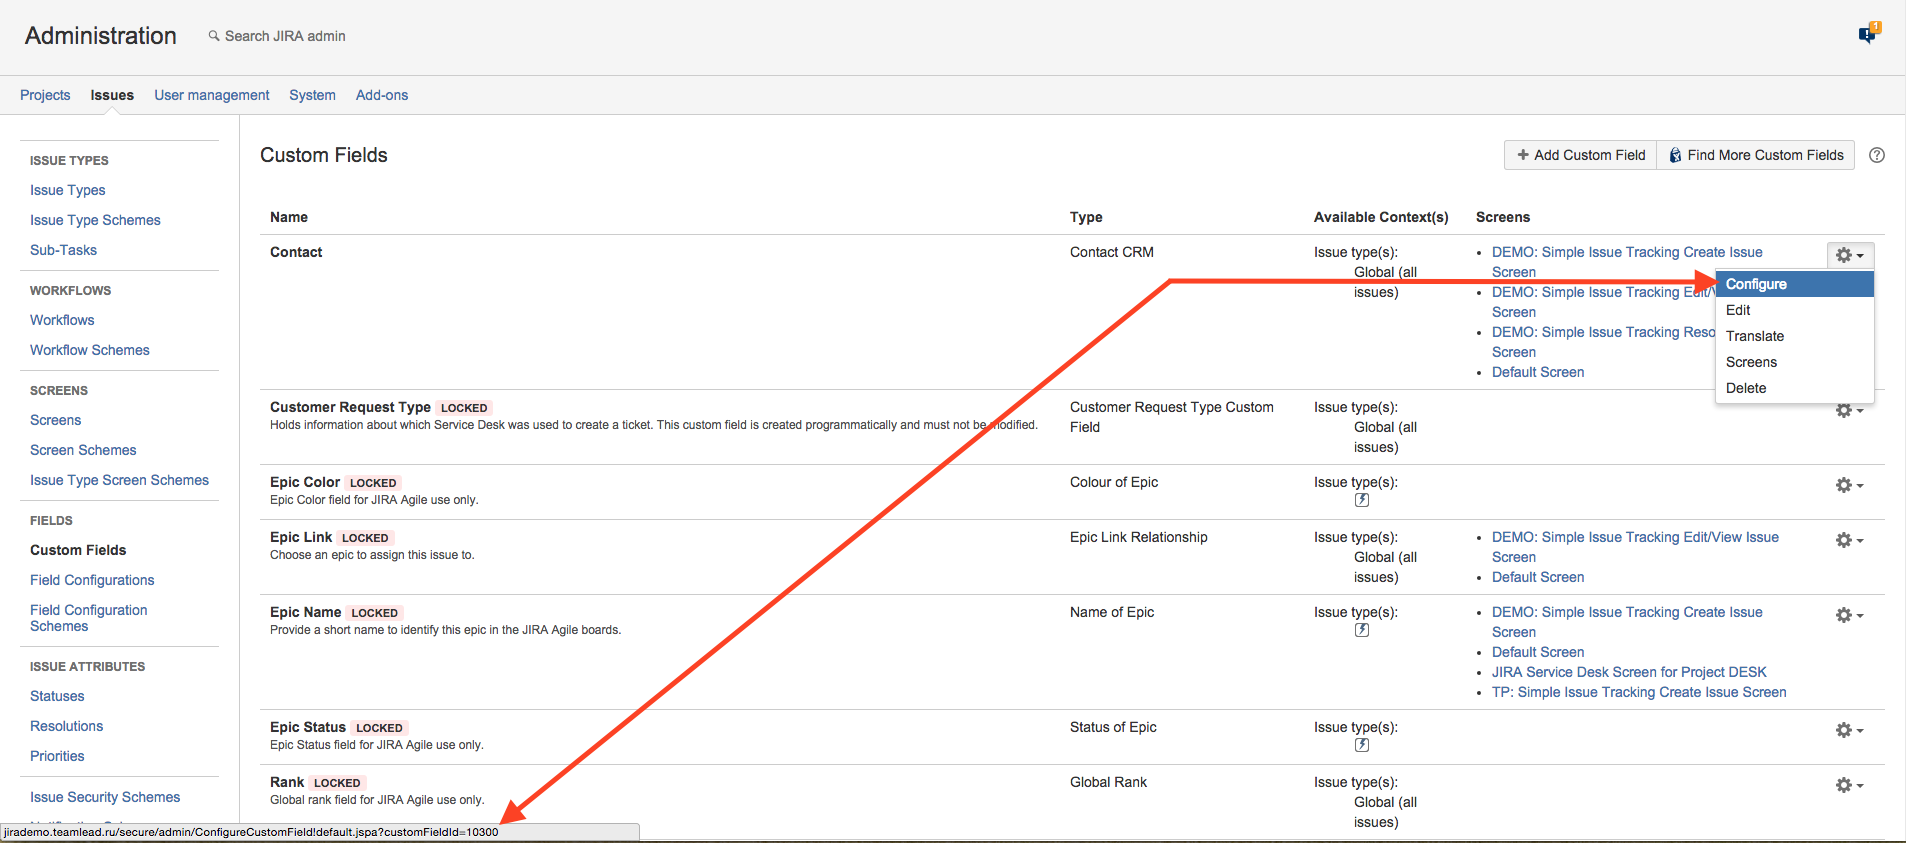Choose Translate in the field actions menu
This screenshot has height=843, width=1906.
click(x=1754, y=336)
